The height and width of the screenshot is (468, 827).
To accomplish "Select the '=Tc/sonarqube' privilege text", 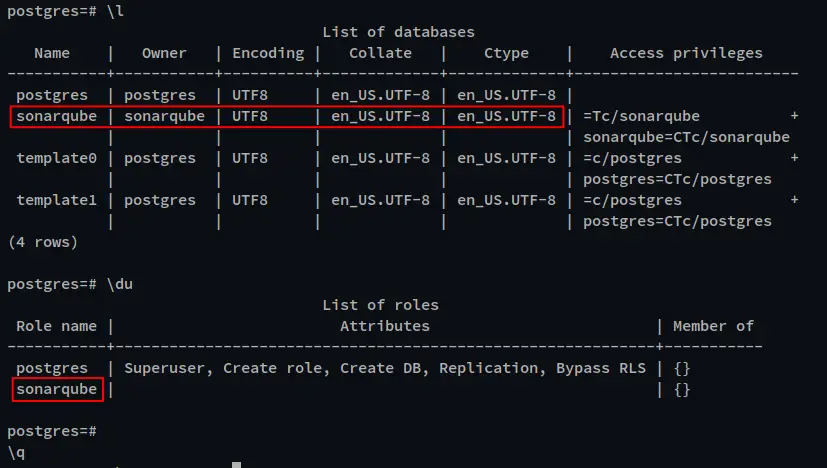I will (x=641, y=117).
